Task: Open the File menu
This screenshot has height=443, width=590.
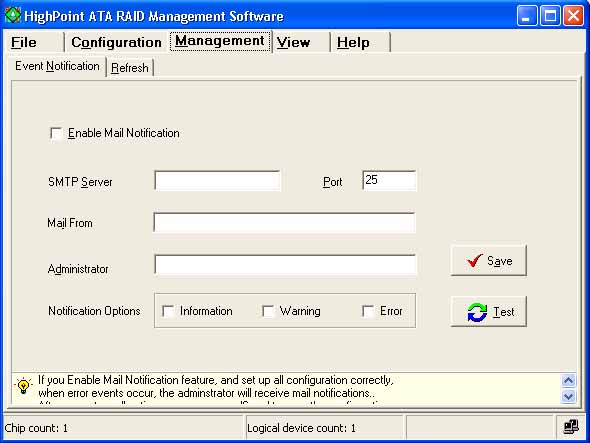Action: (x=24, y=42)
